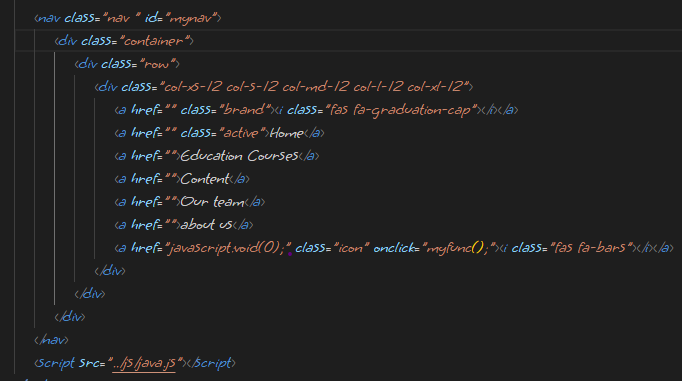Screen dimensions: 682x381
Task: Click the onclick "myfunc();" value
Action: [458, 248]
